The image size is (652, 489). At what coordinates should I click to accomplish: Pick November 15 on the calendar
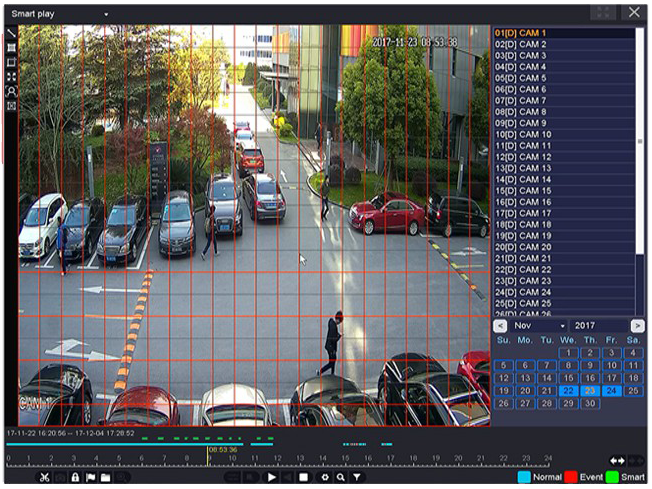coord(568,378)
